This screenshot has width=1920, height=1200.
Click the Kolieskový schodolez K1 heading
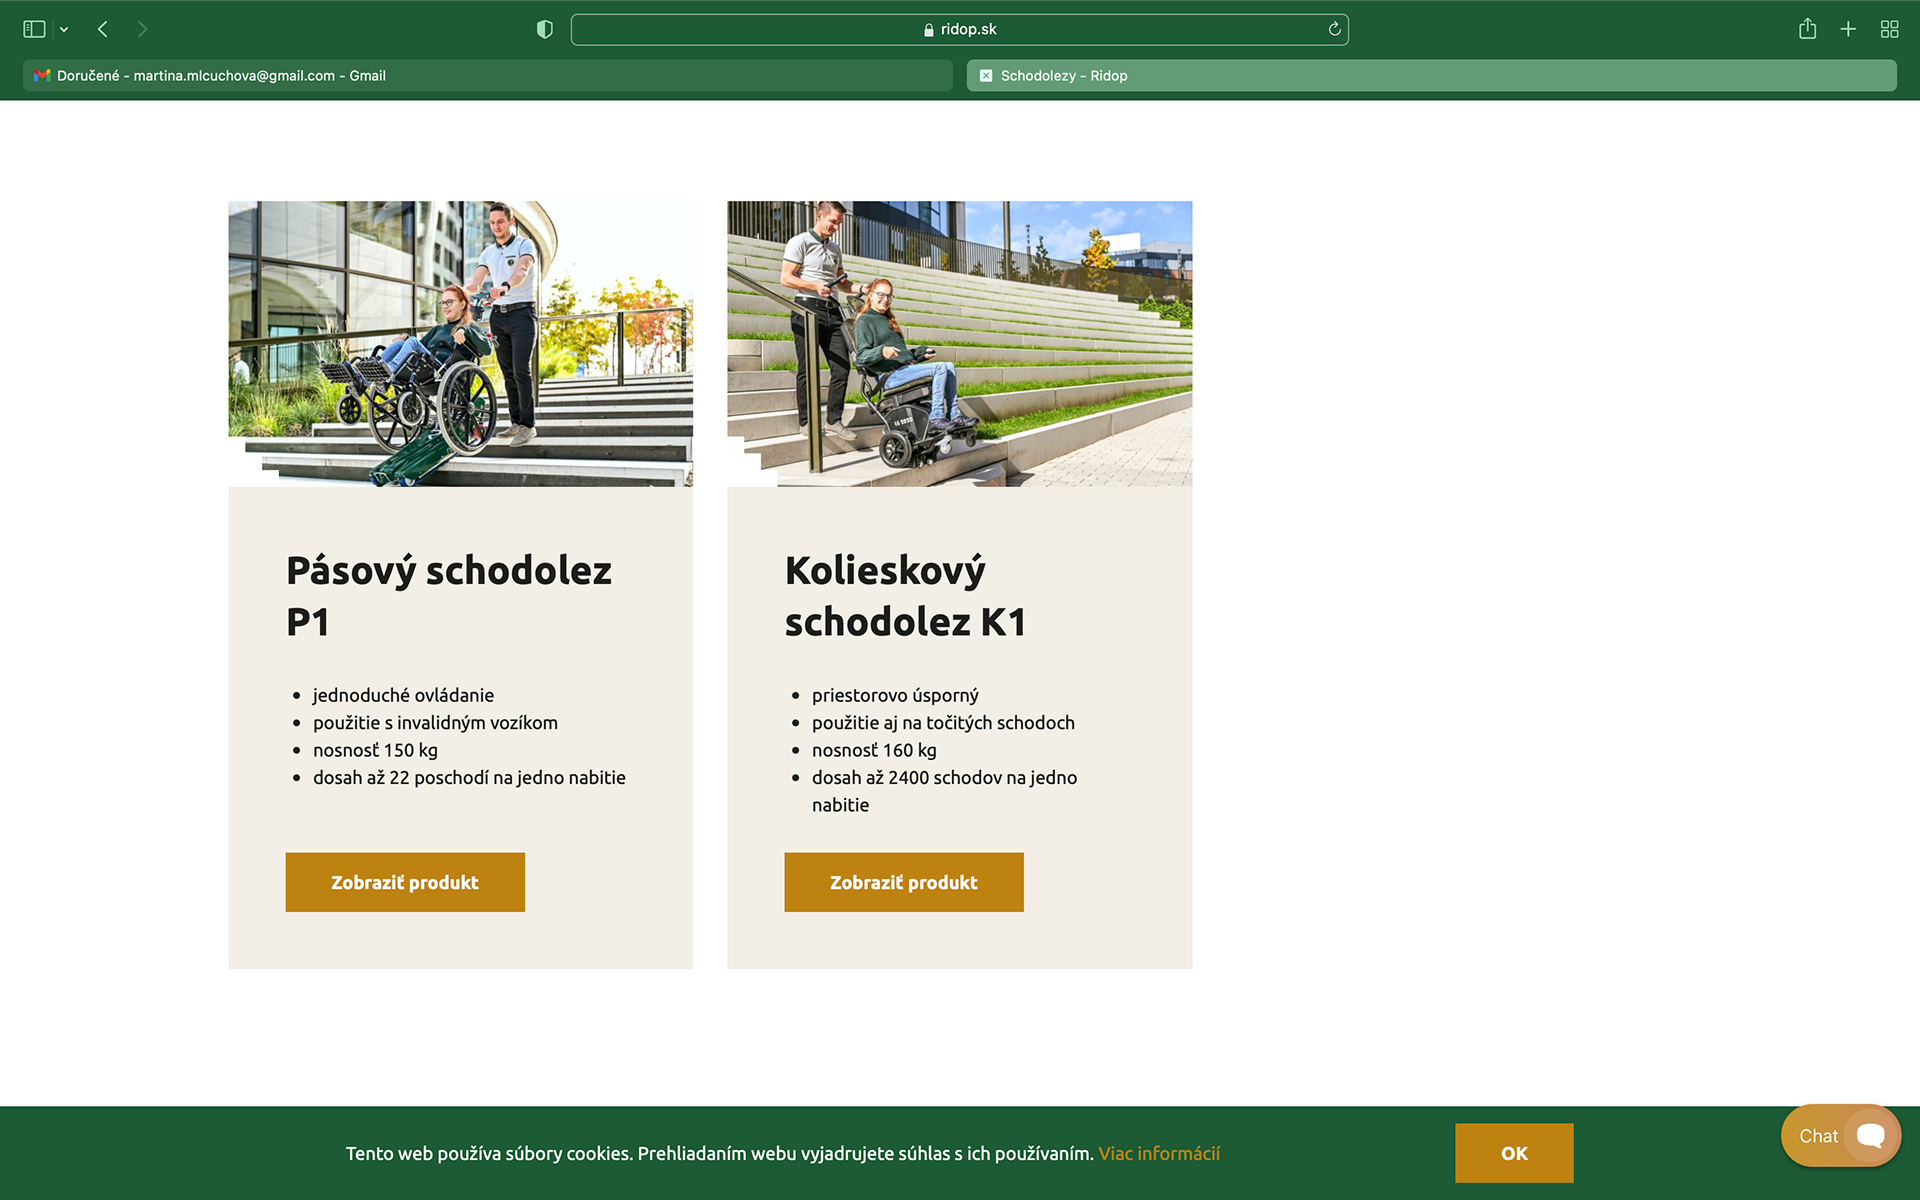click(x=905, y=596)
